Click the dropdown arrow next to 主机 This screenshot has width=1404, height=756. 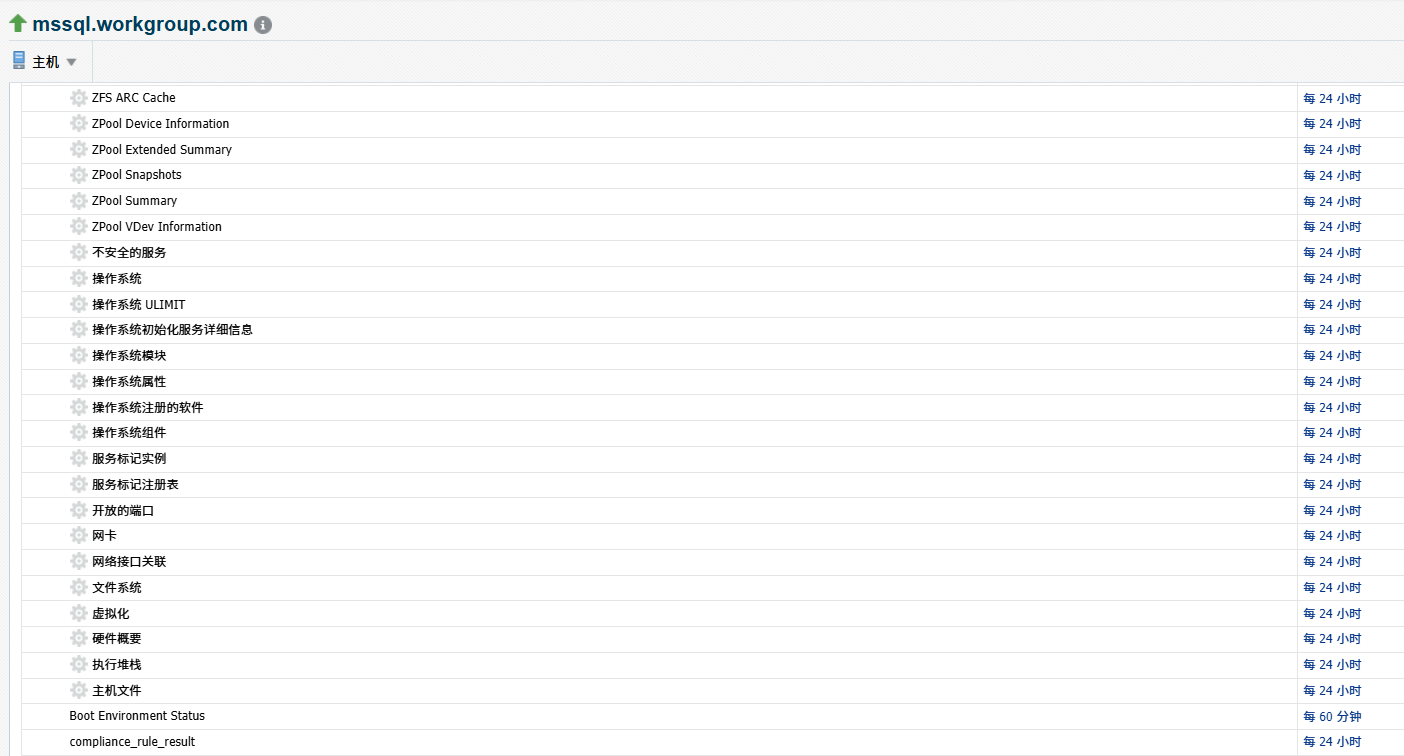(x=71, y=62)
